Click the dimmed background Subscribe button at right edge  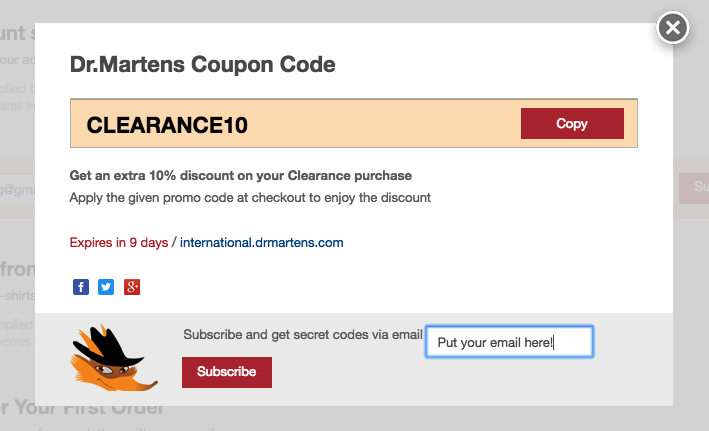pos(693,187)
